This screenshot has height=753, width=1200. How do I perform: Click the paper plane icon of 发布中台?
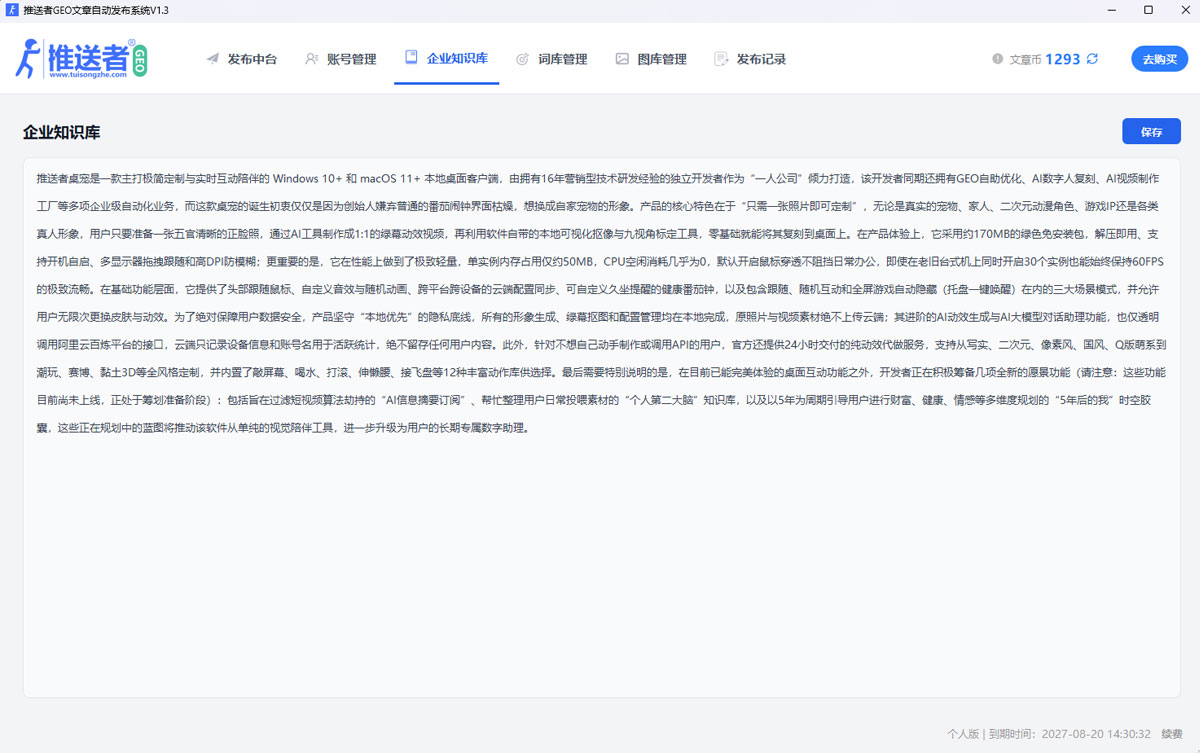pyautogui.click(x=212, y=59)
